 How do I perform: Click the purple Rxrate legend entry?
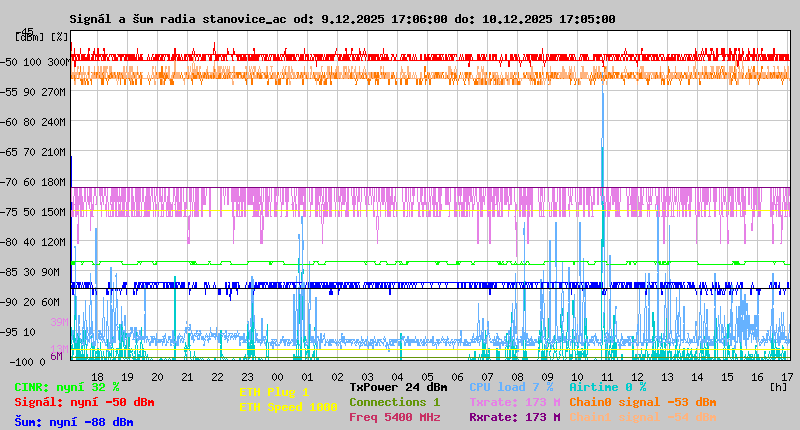click(x=514, y=417)
